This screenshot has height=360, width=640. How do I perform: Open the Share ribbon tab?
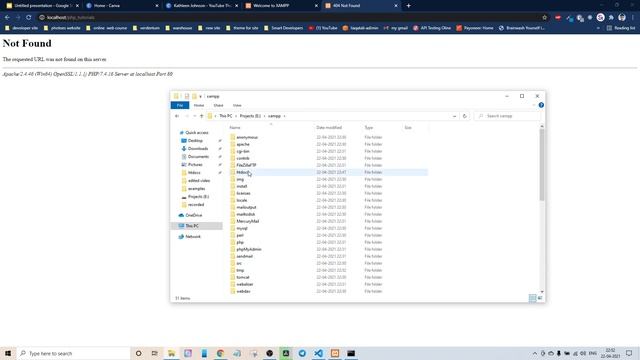pos(218,105)
